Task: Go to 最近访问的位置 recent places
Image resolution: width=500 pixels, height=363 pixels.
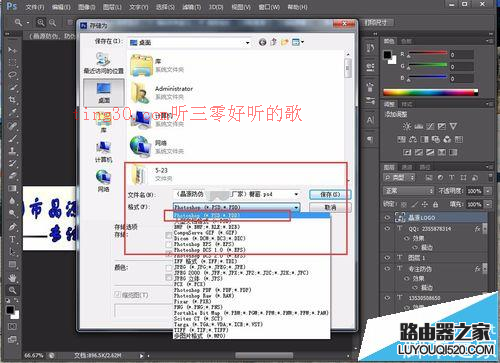Action: (x=104, y=63)
